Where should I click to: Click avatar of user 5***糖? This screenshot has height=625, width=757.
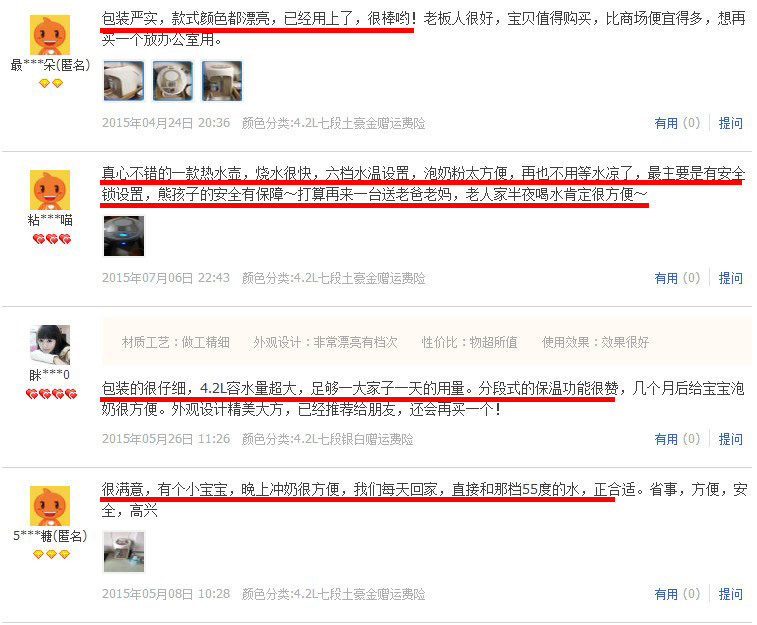[x=50, y=506]
